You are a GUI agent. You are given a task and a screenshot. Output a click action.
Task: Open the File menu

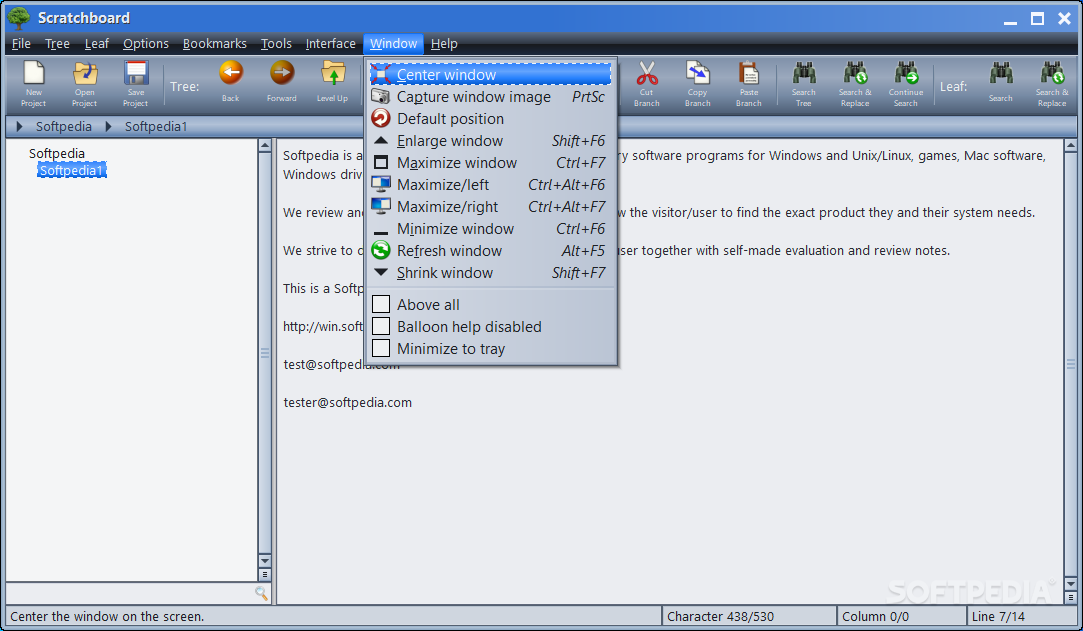pos(21,43)
